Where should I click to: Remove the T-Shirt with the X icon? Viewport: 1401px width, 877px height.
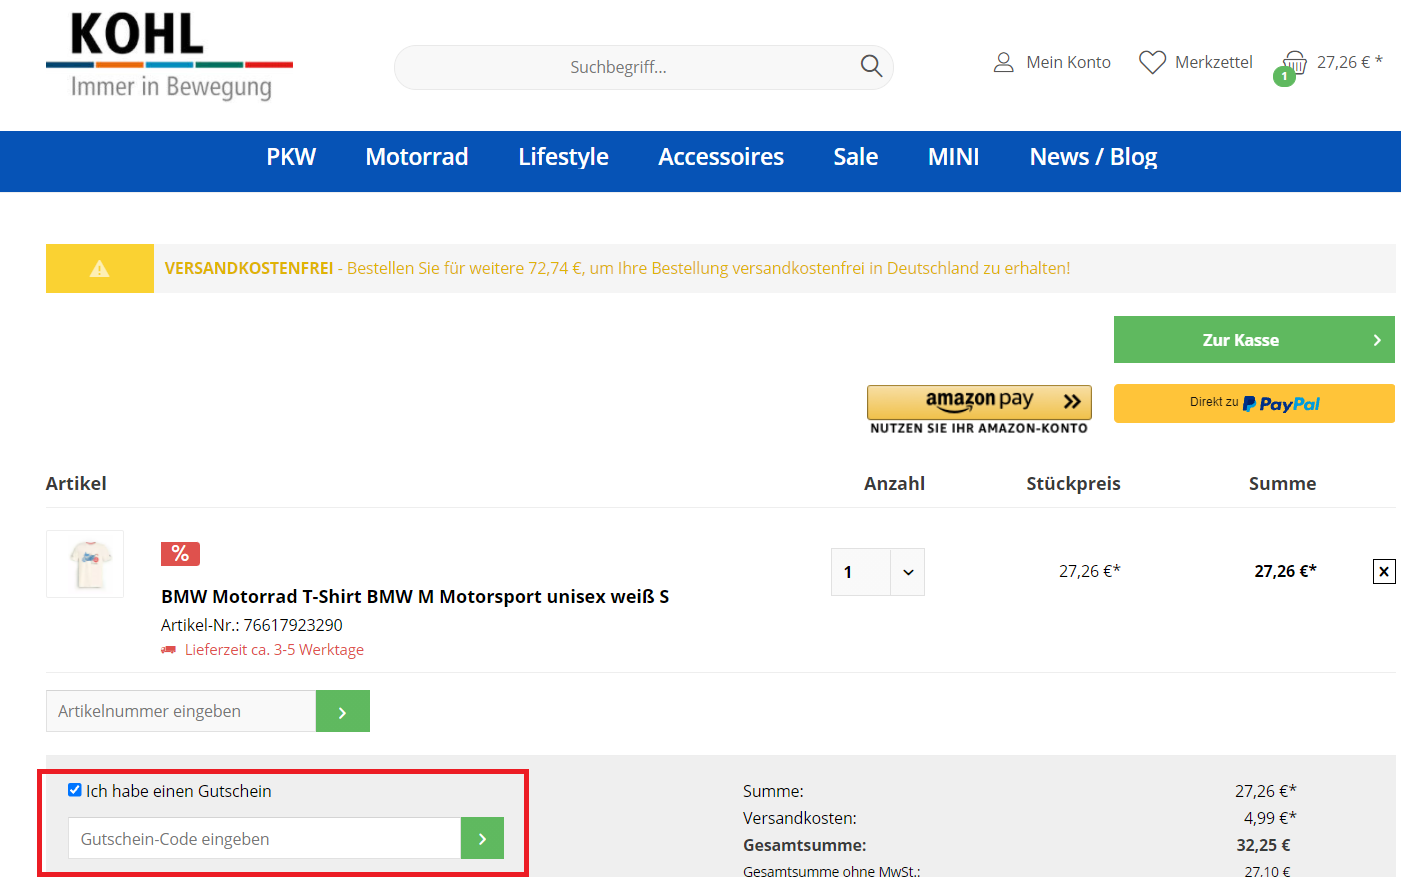pos(1384,572)
